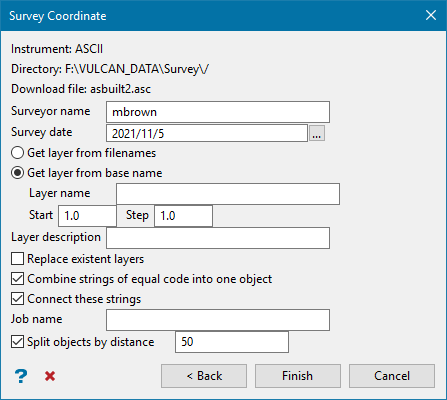Image resolution: width=447 pixels, height=400 pixels.
Task: Click the red X clear icon
Action: [x=50, y=376]
